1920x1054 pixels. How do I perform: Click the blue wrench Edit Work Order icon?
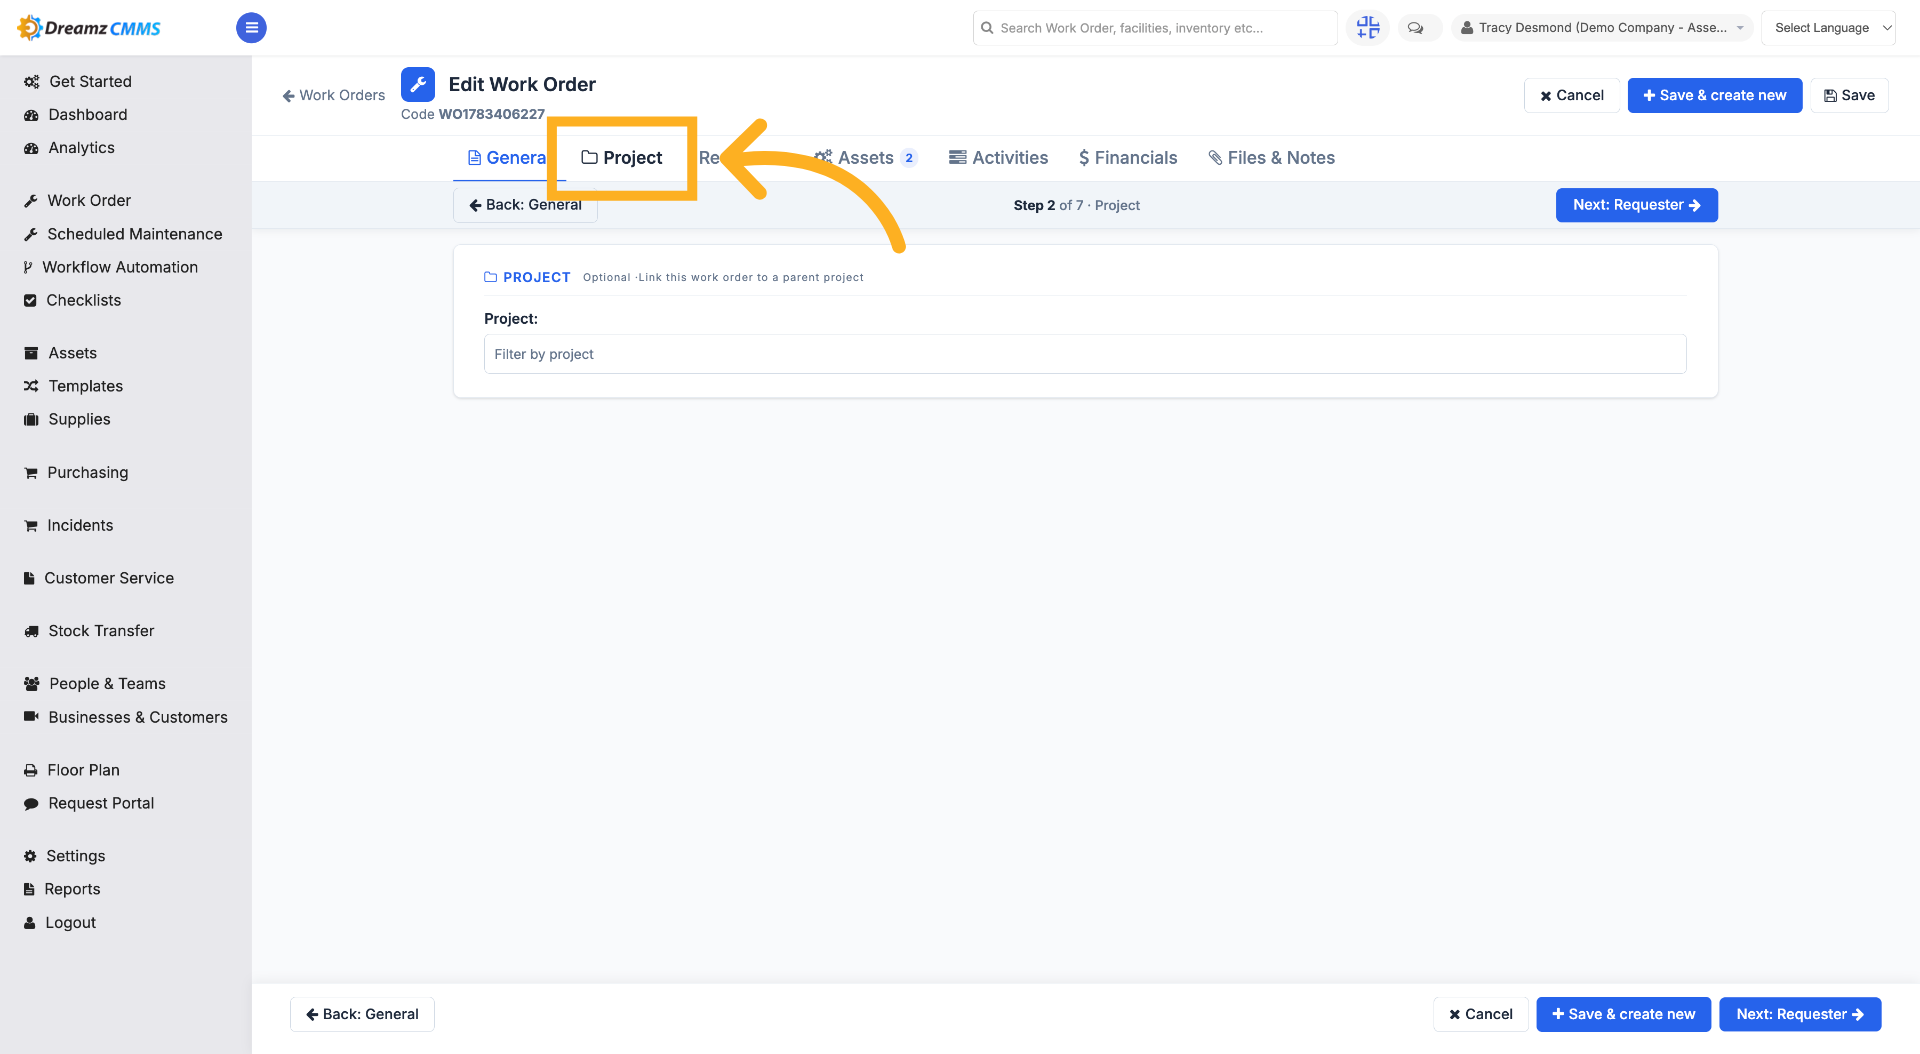418,85
